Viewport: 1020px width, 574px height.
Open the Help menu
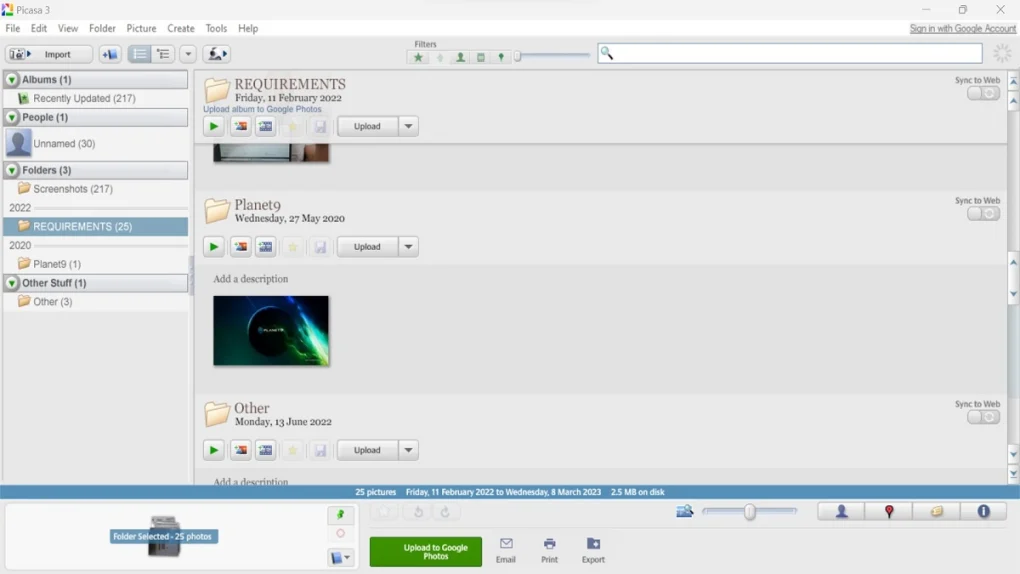[x=248, y=29]
